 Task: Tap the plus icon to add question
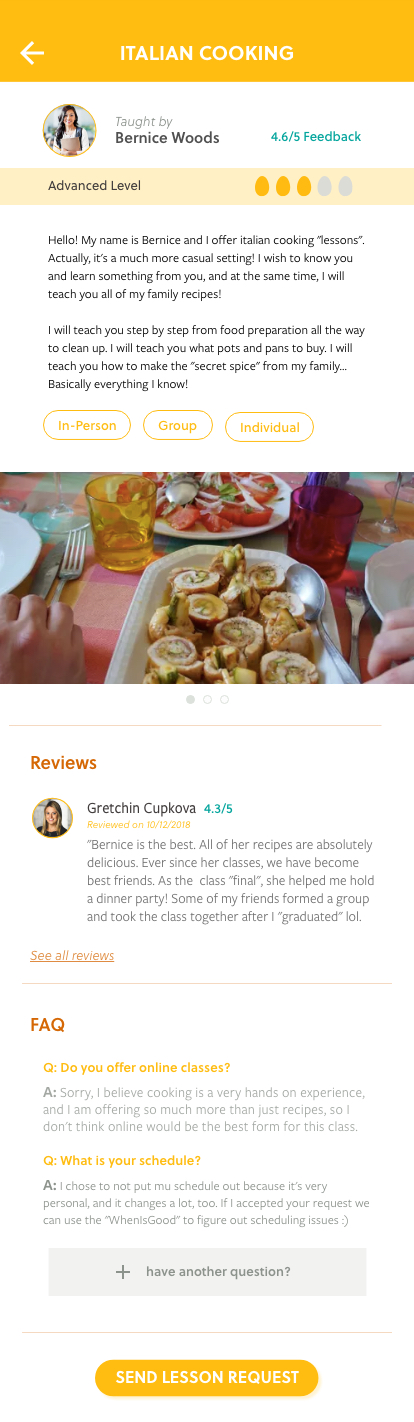[x=123, y=1272]
